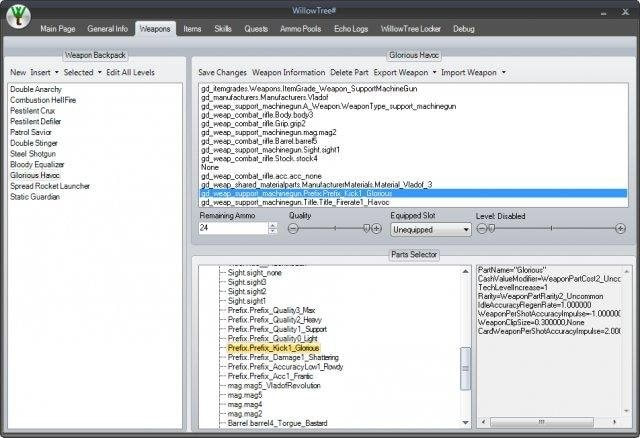Click part details horizontal scrollbar thumb
Viewport: 640px width, 438px height.
point(542,422)
